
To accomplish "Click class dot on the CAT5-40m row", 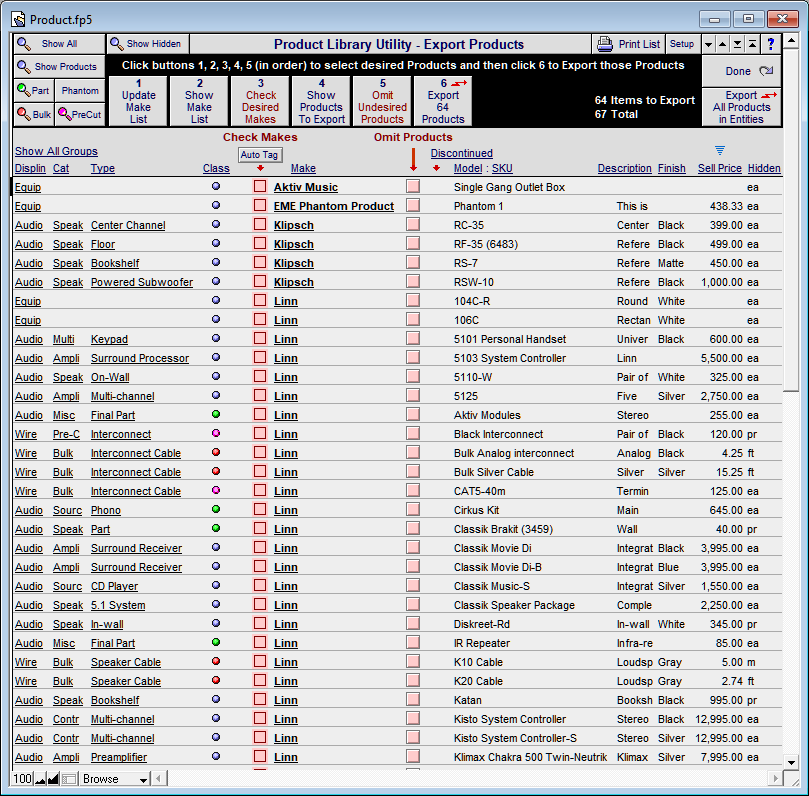I will (x=216, y=490).
